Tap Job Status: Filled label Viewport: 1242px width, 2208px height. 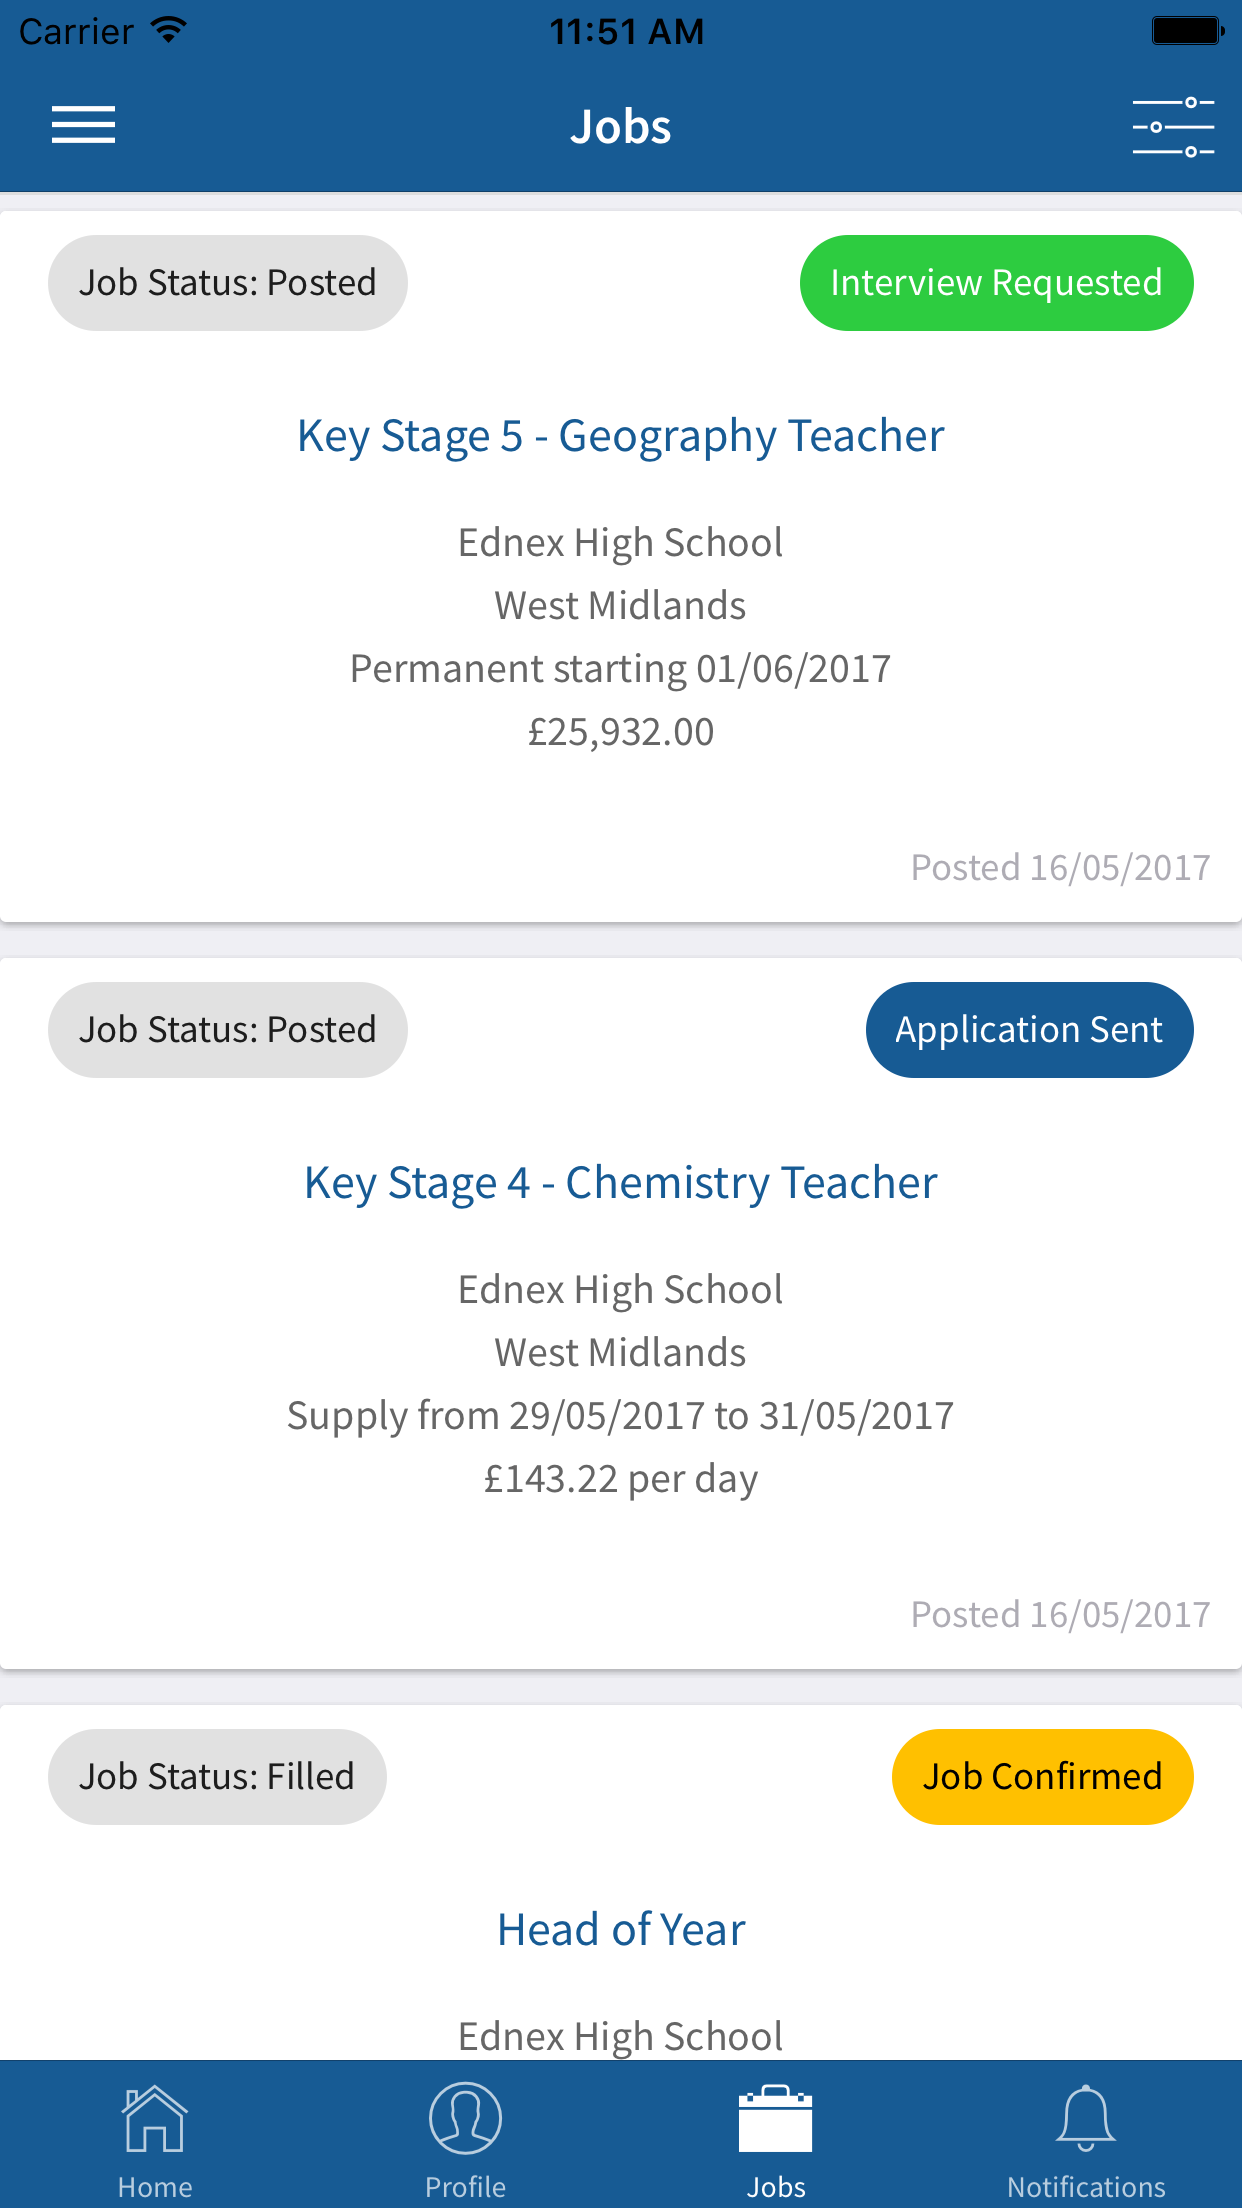[217, 1777]
